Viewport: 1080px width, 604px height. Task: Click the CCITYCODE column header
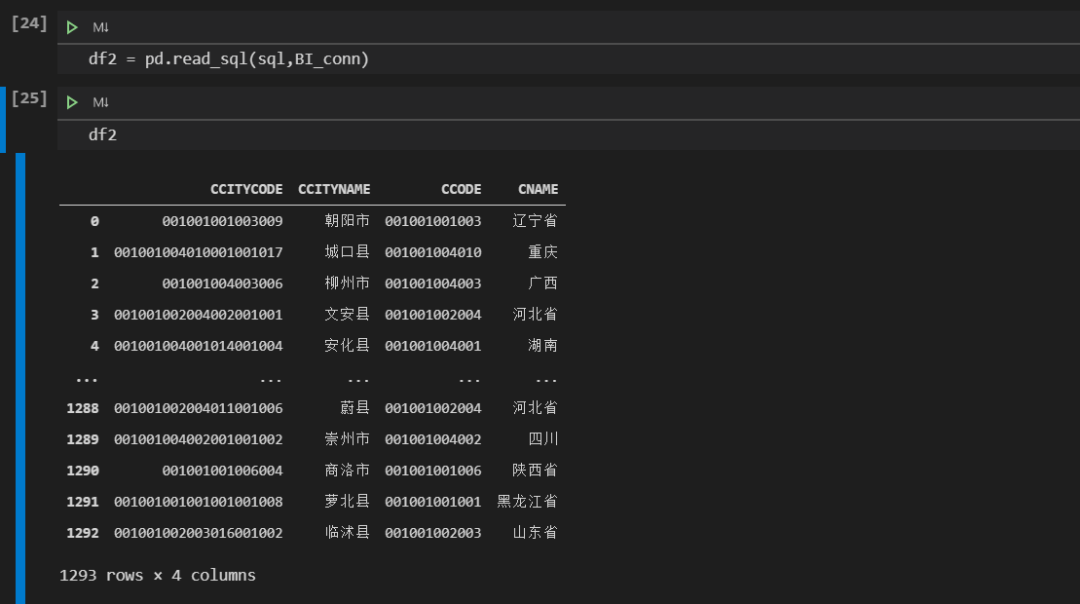pyautogui.click(x=247, y=189)
